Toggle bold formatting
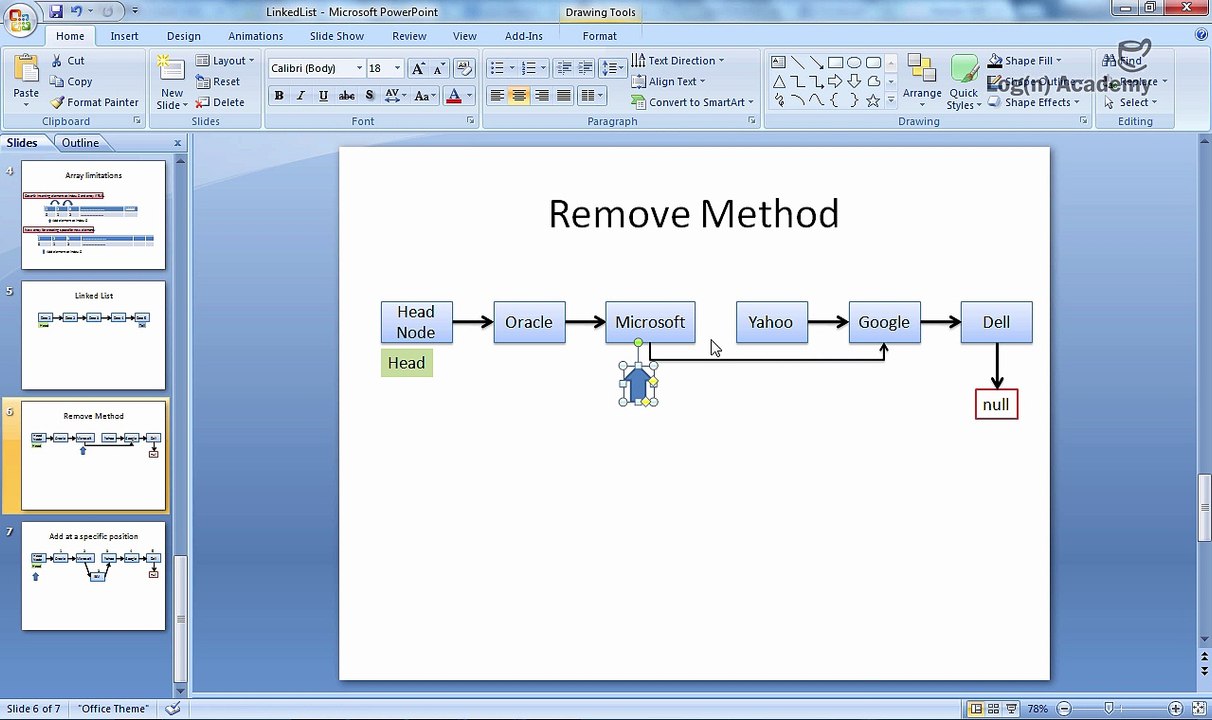The height and width of the screenshot is (720, 1212). (x=279, y=96)
